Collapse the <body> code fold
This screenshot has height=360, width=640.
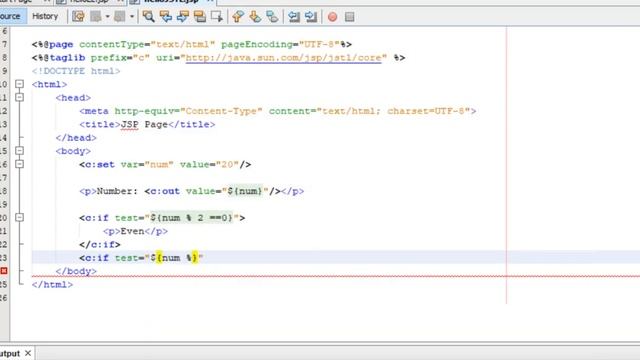coord(19,151)
